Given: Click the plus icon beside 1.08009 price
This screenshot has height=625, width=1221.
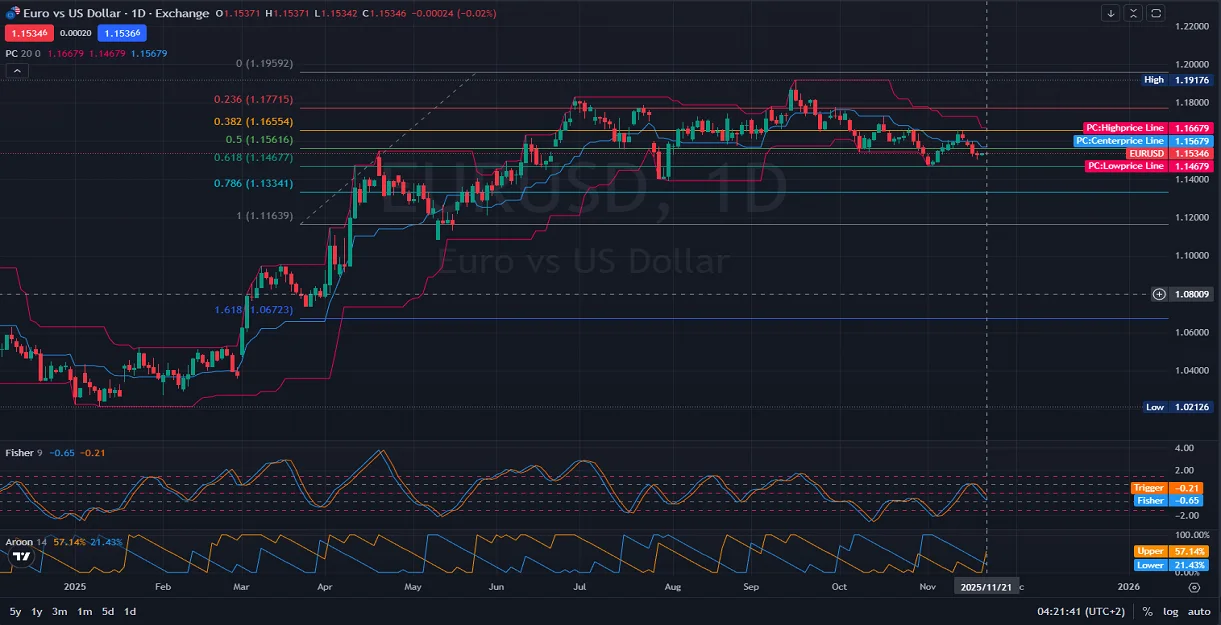Looking at the screenshot, I should [1159, 294].
